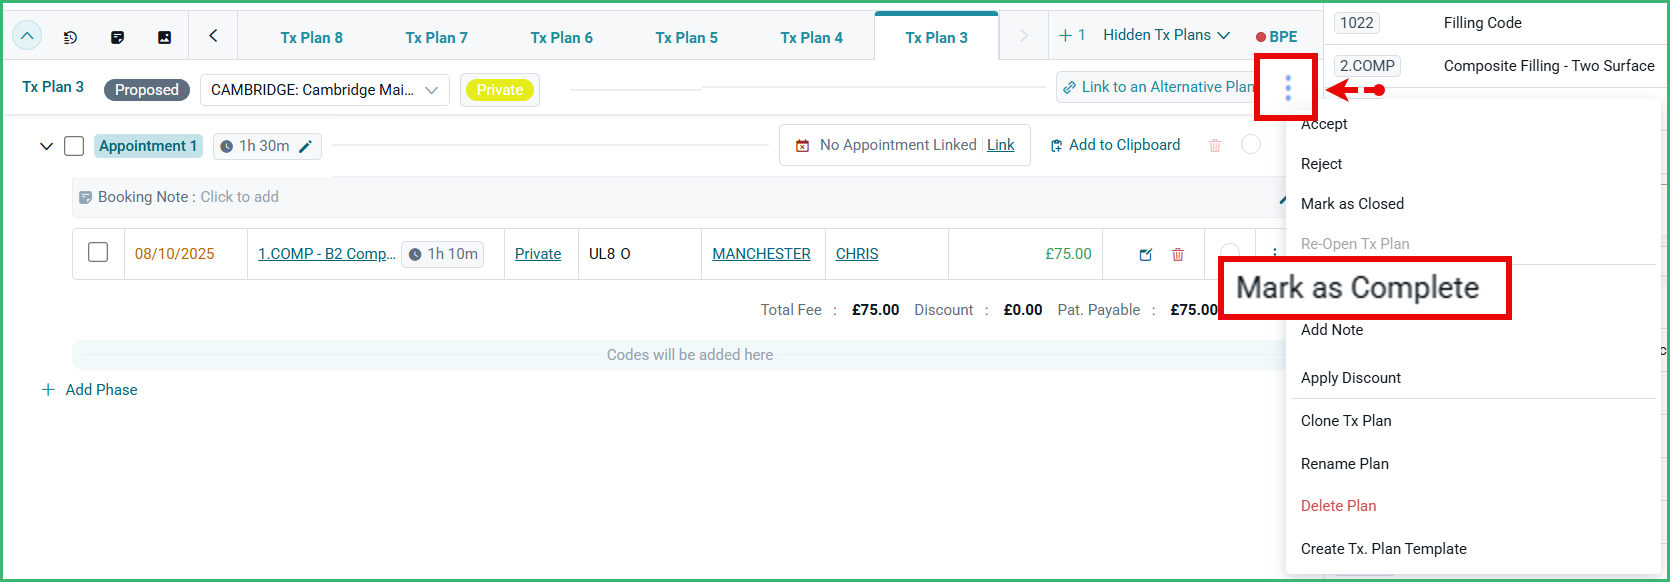Viewport: 1670px width, 582px height.
Task: Tick the 08/10/2025 treatment row checkbox
Action: pos(98,252)
